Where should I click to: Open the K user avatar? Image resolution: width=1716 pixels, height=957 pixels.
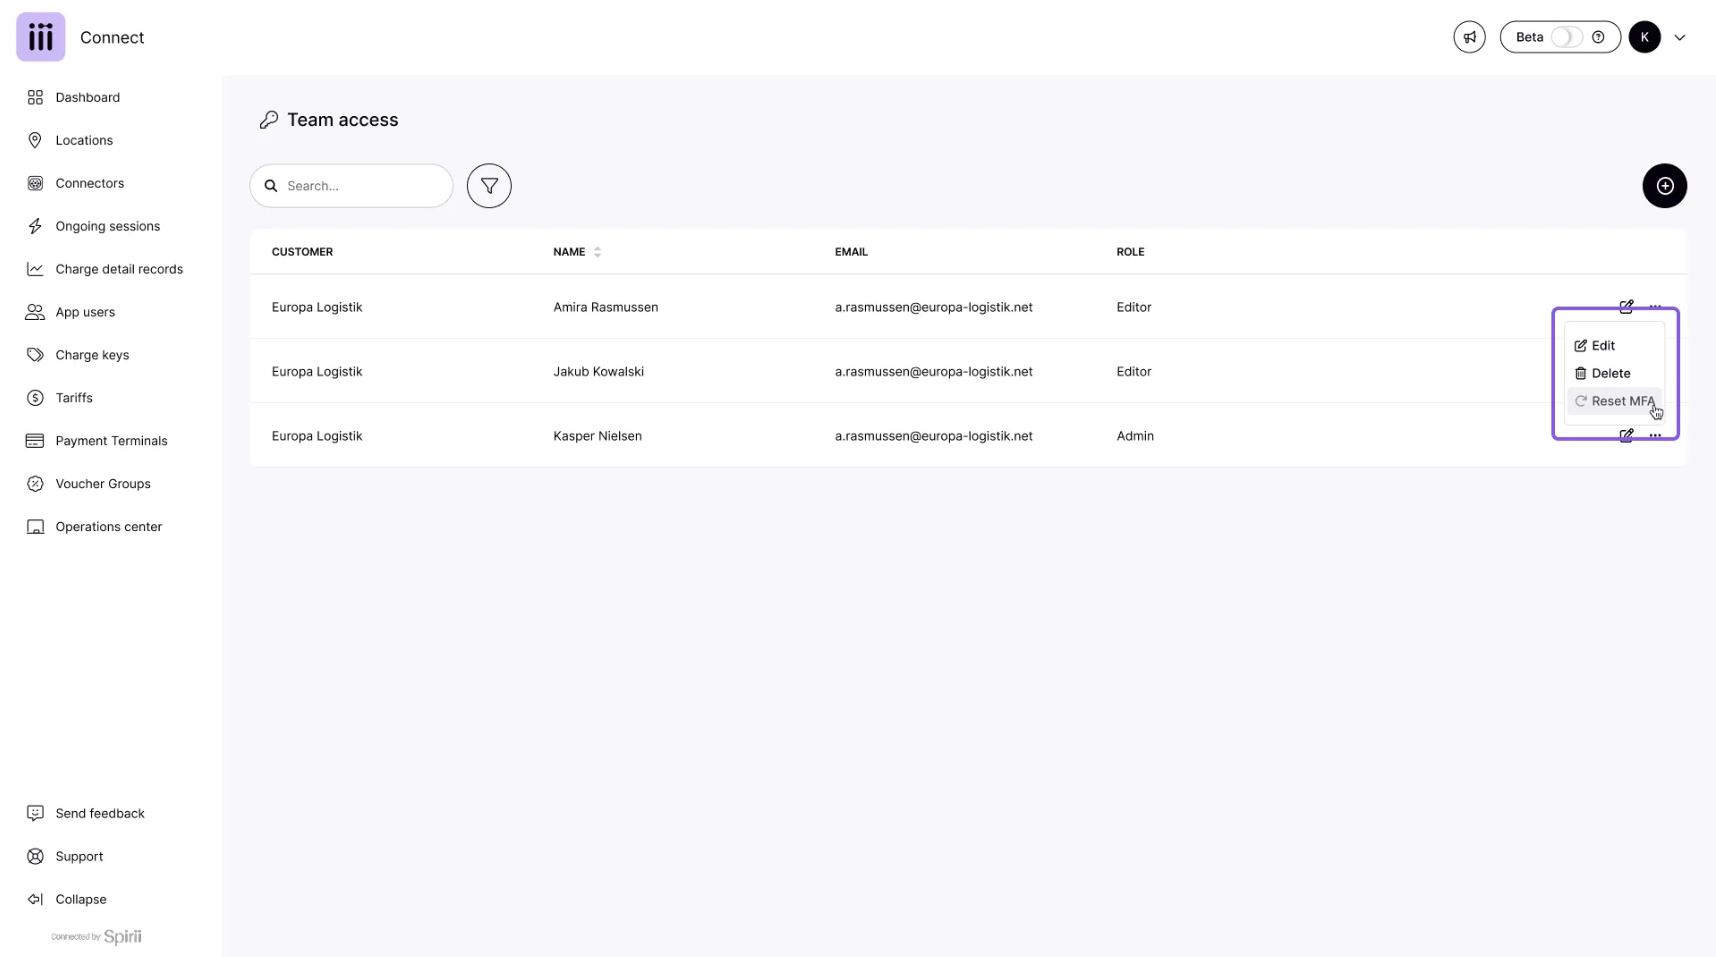pyautogui.click(x=1644, y=37)
